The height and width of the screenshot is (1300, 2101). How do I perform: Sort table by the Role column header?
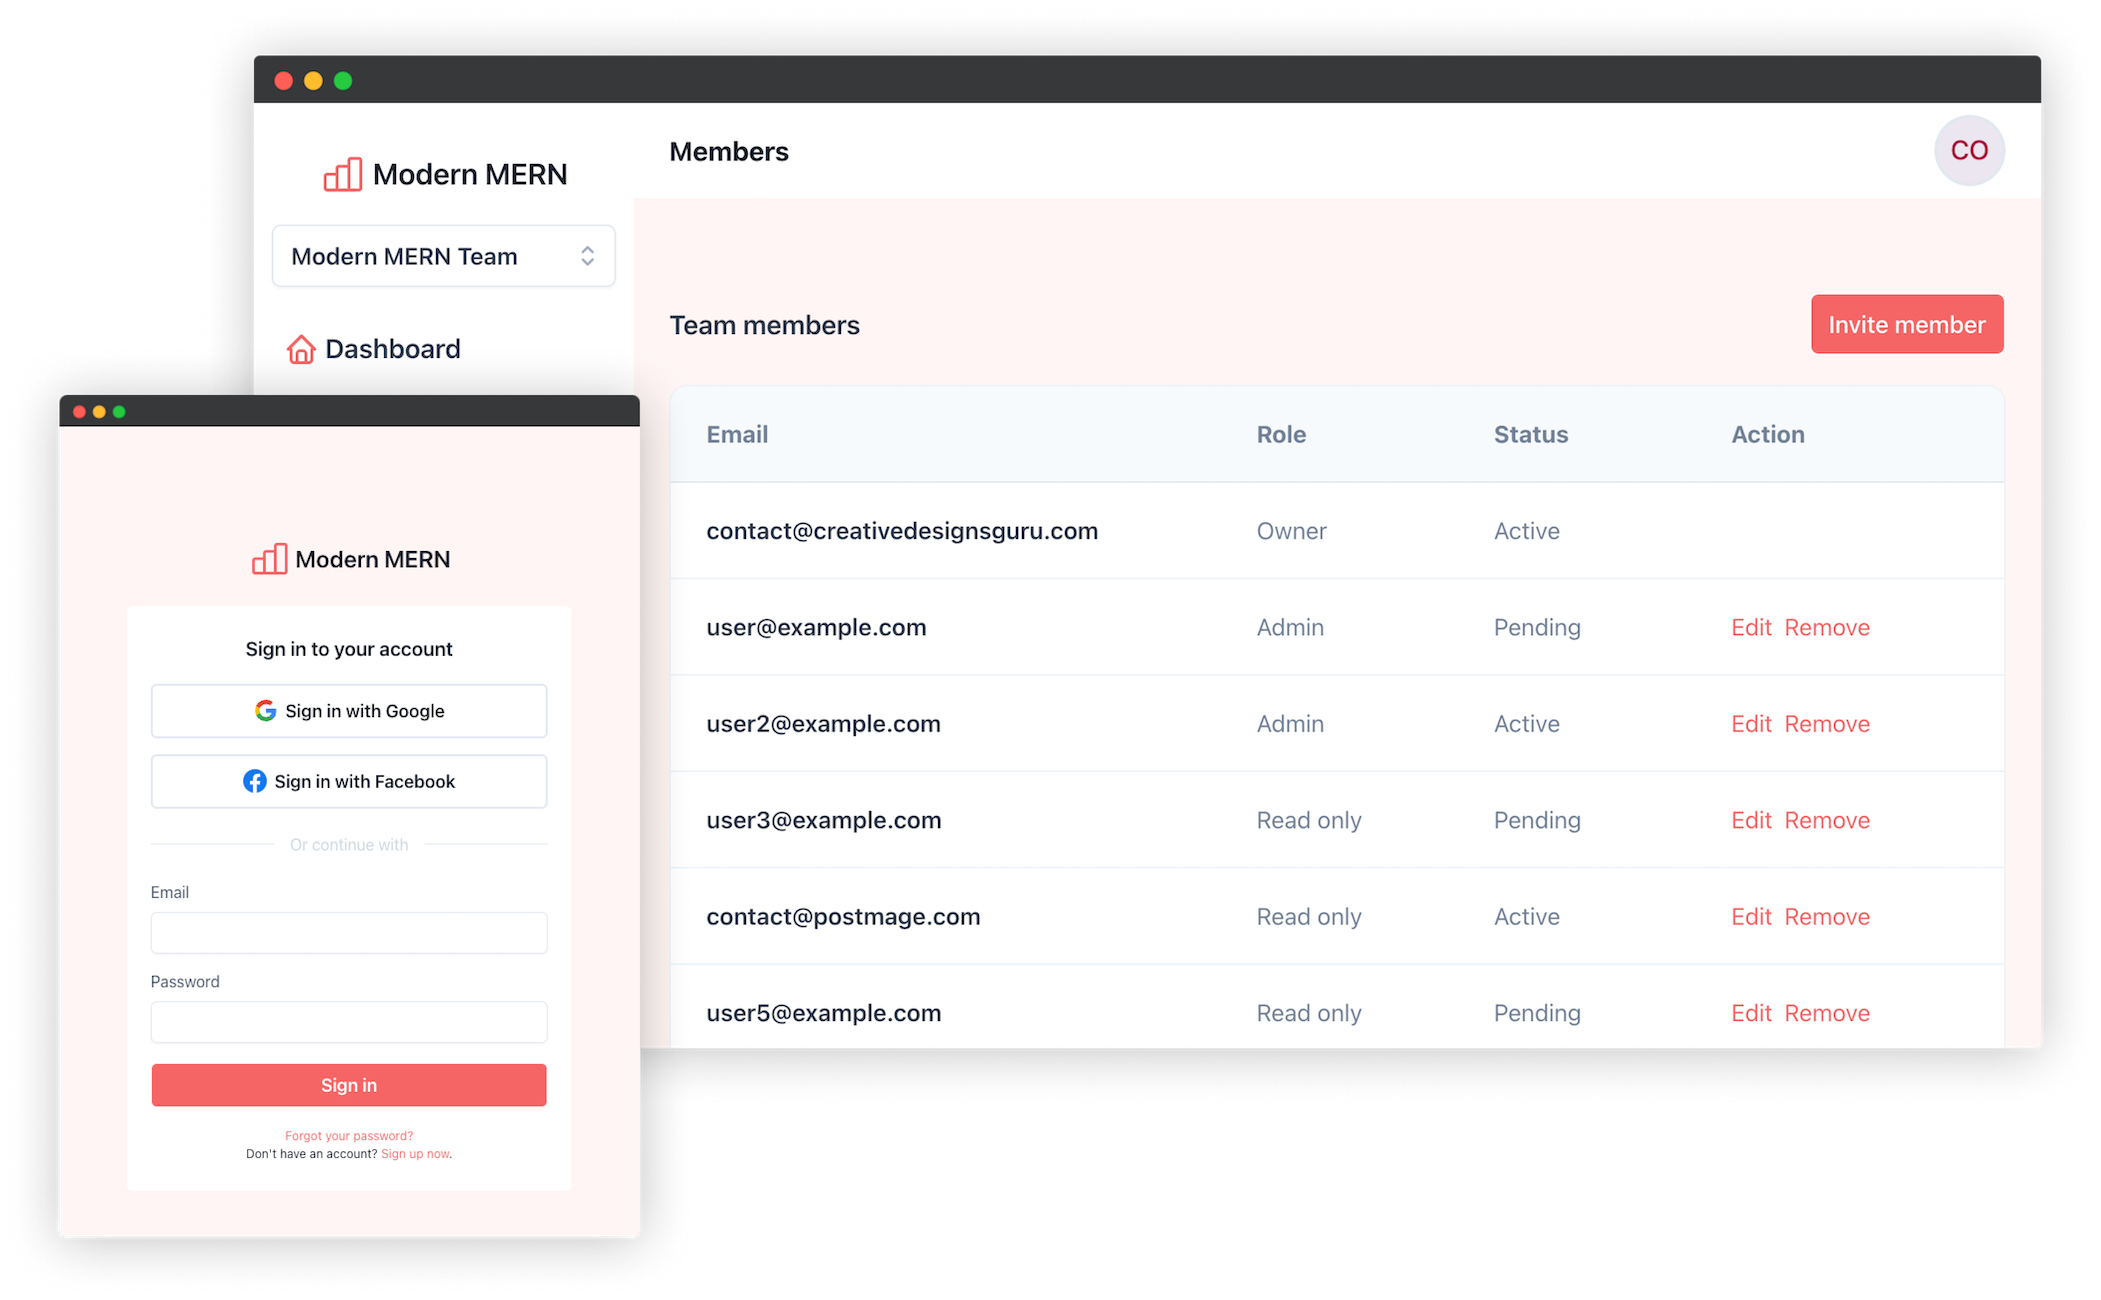point(1281,434)
